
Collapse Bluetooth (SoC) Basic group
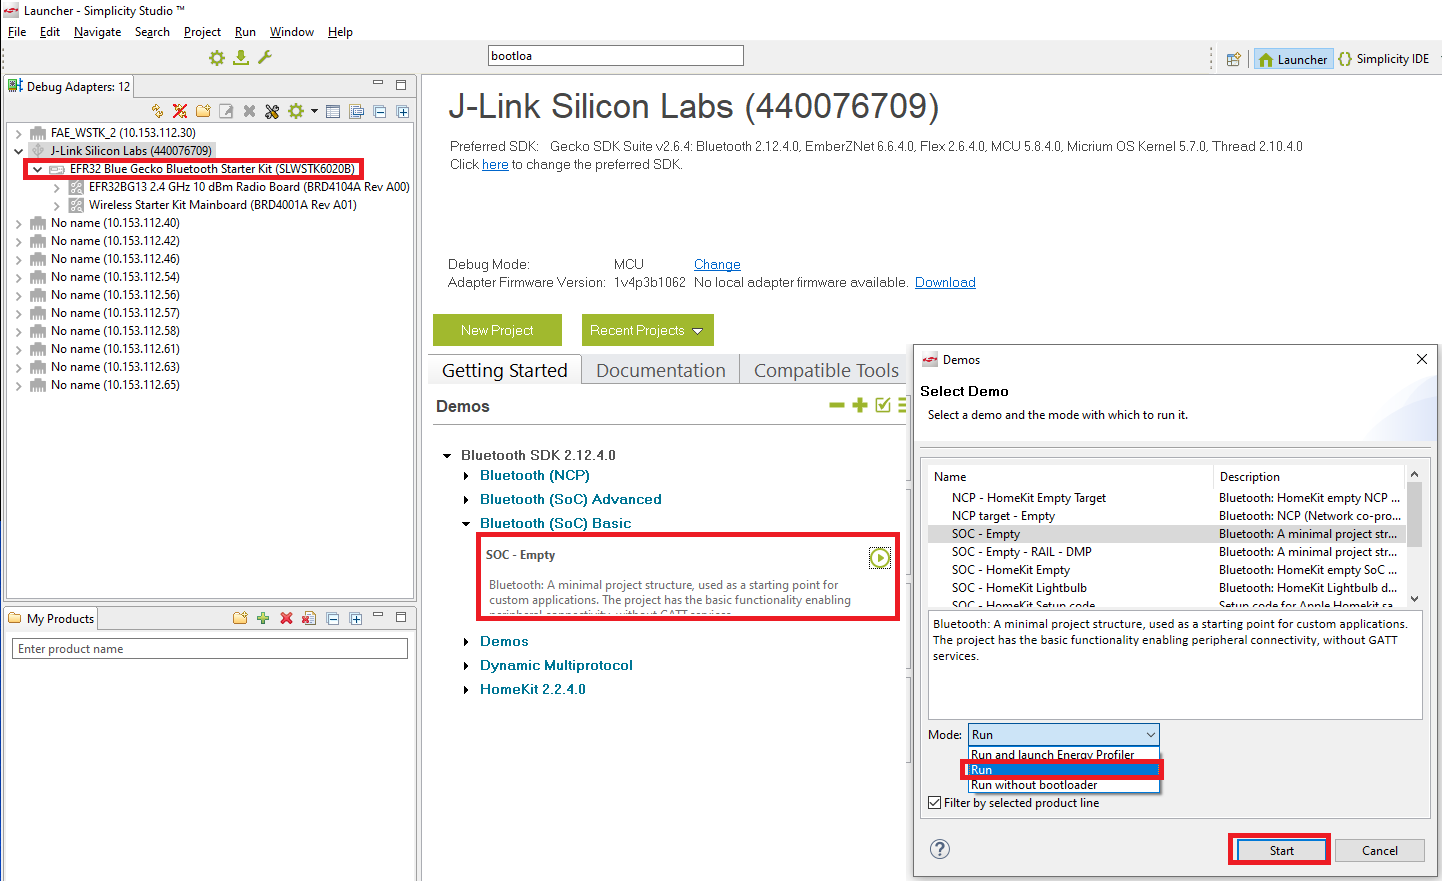pos(466,524)
